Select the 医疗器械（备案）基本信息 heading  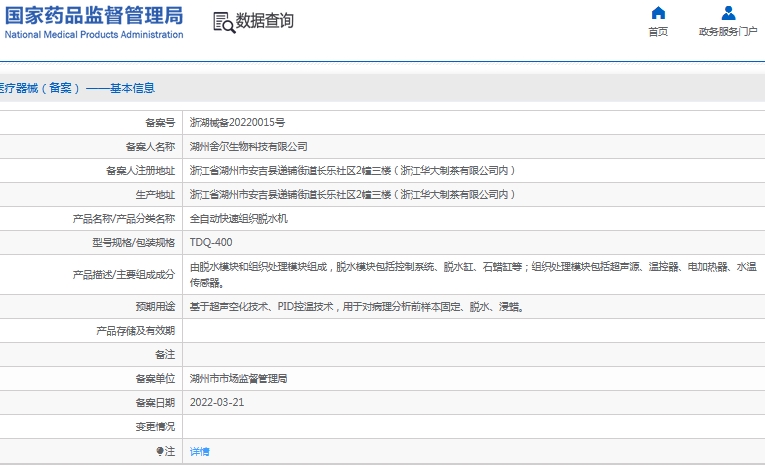(77, 88)
